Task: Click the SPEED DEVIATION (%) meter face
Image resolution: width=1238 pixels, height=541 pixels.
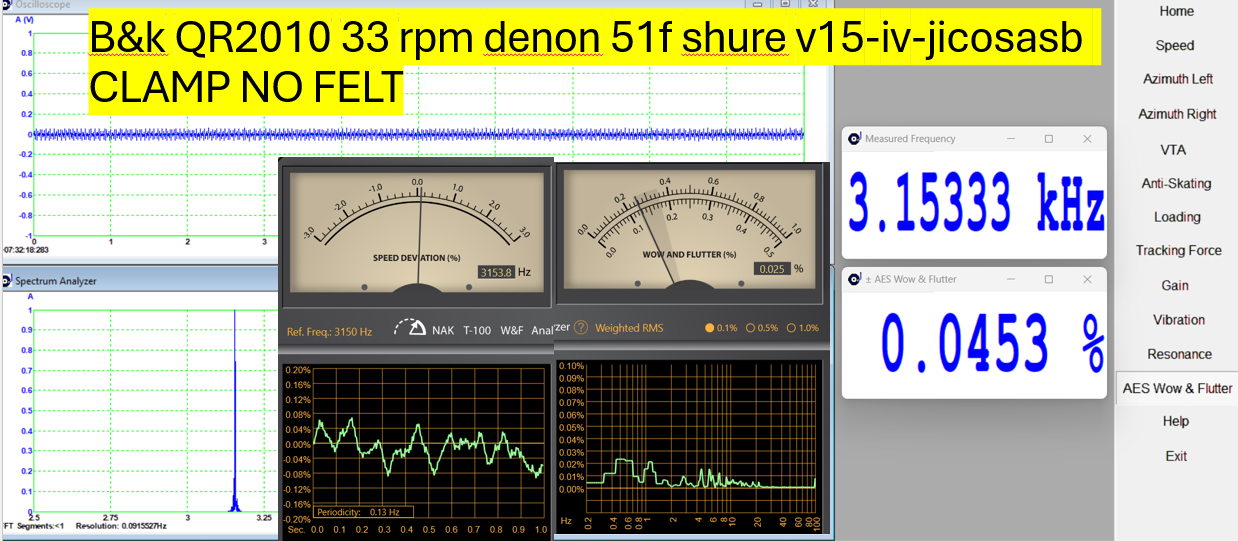Action: pyautogui.click(x=416, y=233)
